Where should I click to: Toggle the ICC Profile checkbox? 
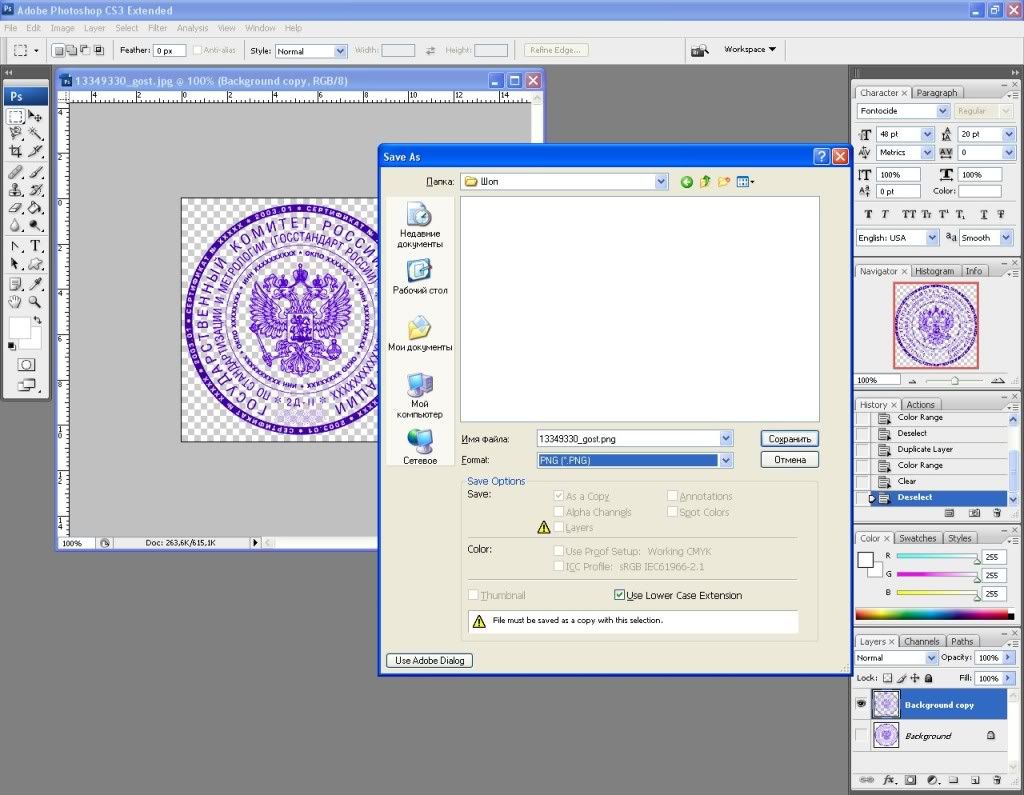coord(558,566)
